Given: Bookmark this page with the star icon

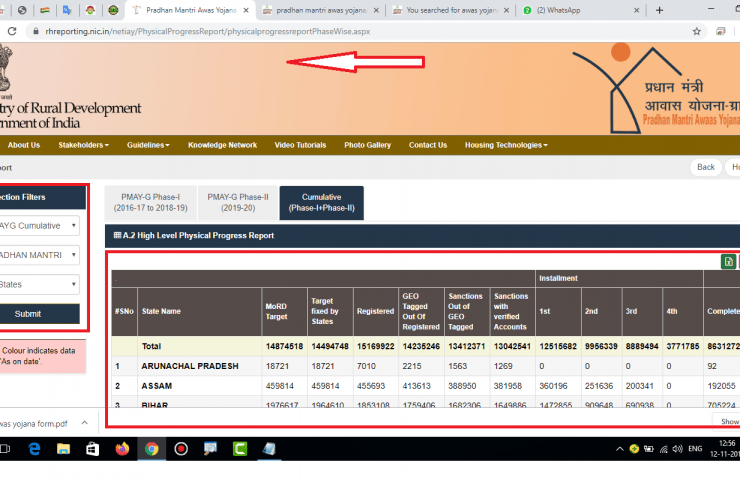Looking at the screenshot, I should [697, 31].
